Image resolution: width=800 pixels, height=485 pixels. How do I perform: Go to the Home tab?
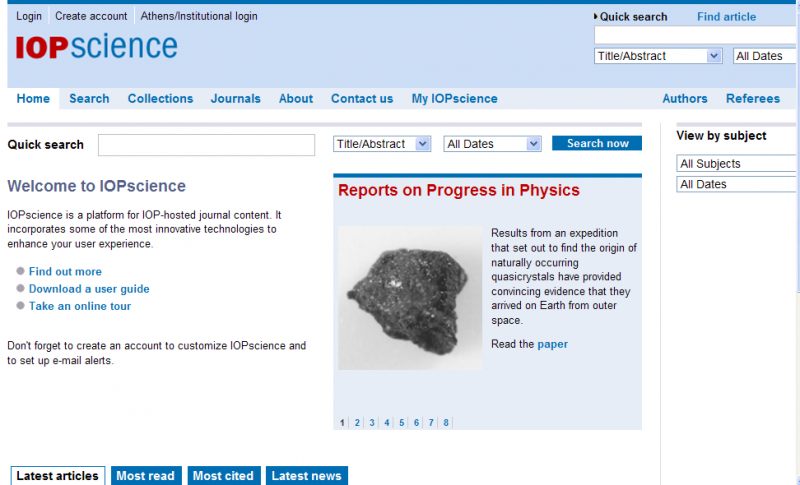pyautogui.click(x=33, y=98)
